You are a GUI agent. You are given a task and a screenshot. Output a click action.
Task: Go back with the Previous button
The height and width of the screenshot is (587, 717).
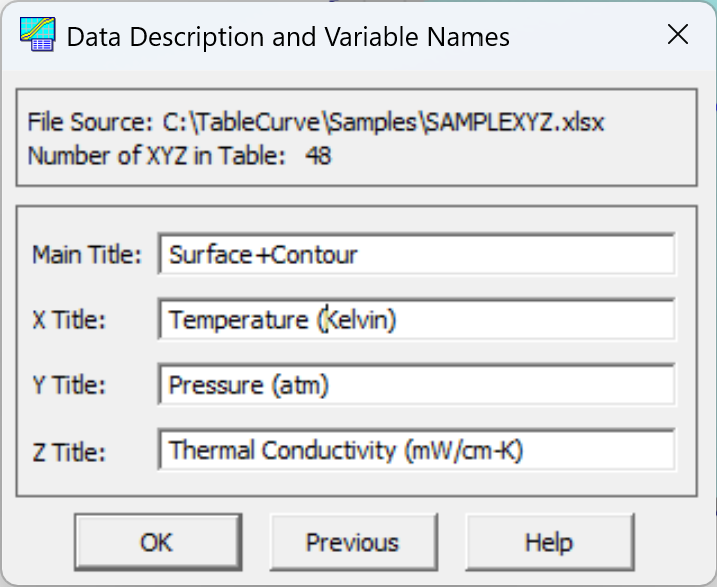pyautogui.click(x=353, y=542)
